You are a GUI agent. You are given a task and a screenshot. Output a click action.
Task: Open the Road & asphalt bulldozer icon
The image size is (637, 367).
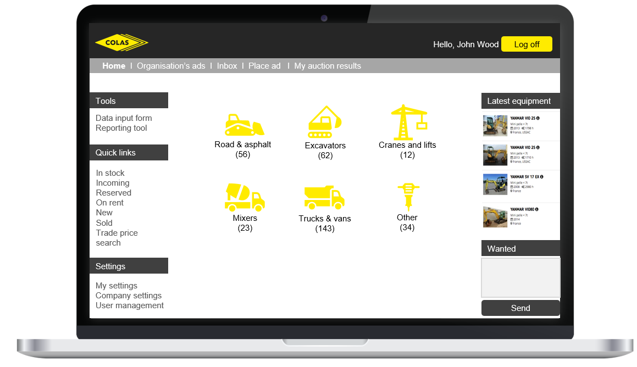coord(245,125)
